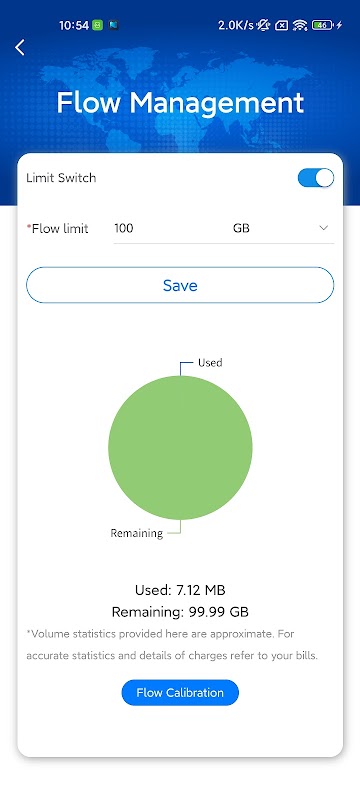Tap the battery indicator icon
This screenshot has height=800, width=360.
pos(322,25)
